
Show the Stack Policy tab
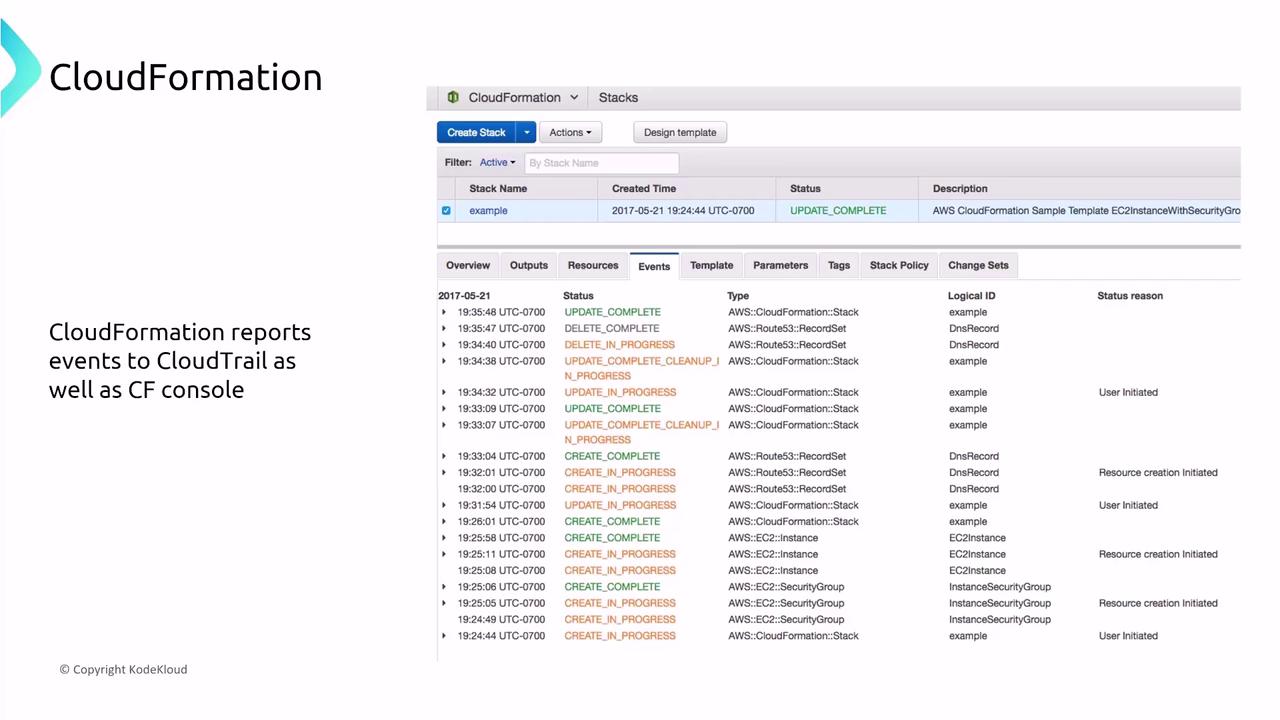tap(899, 265)
